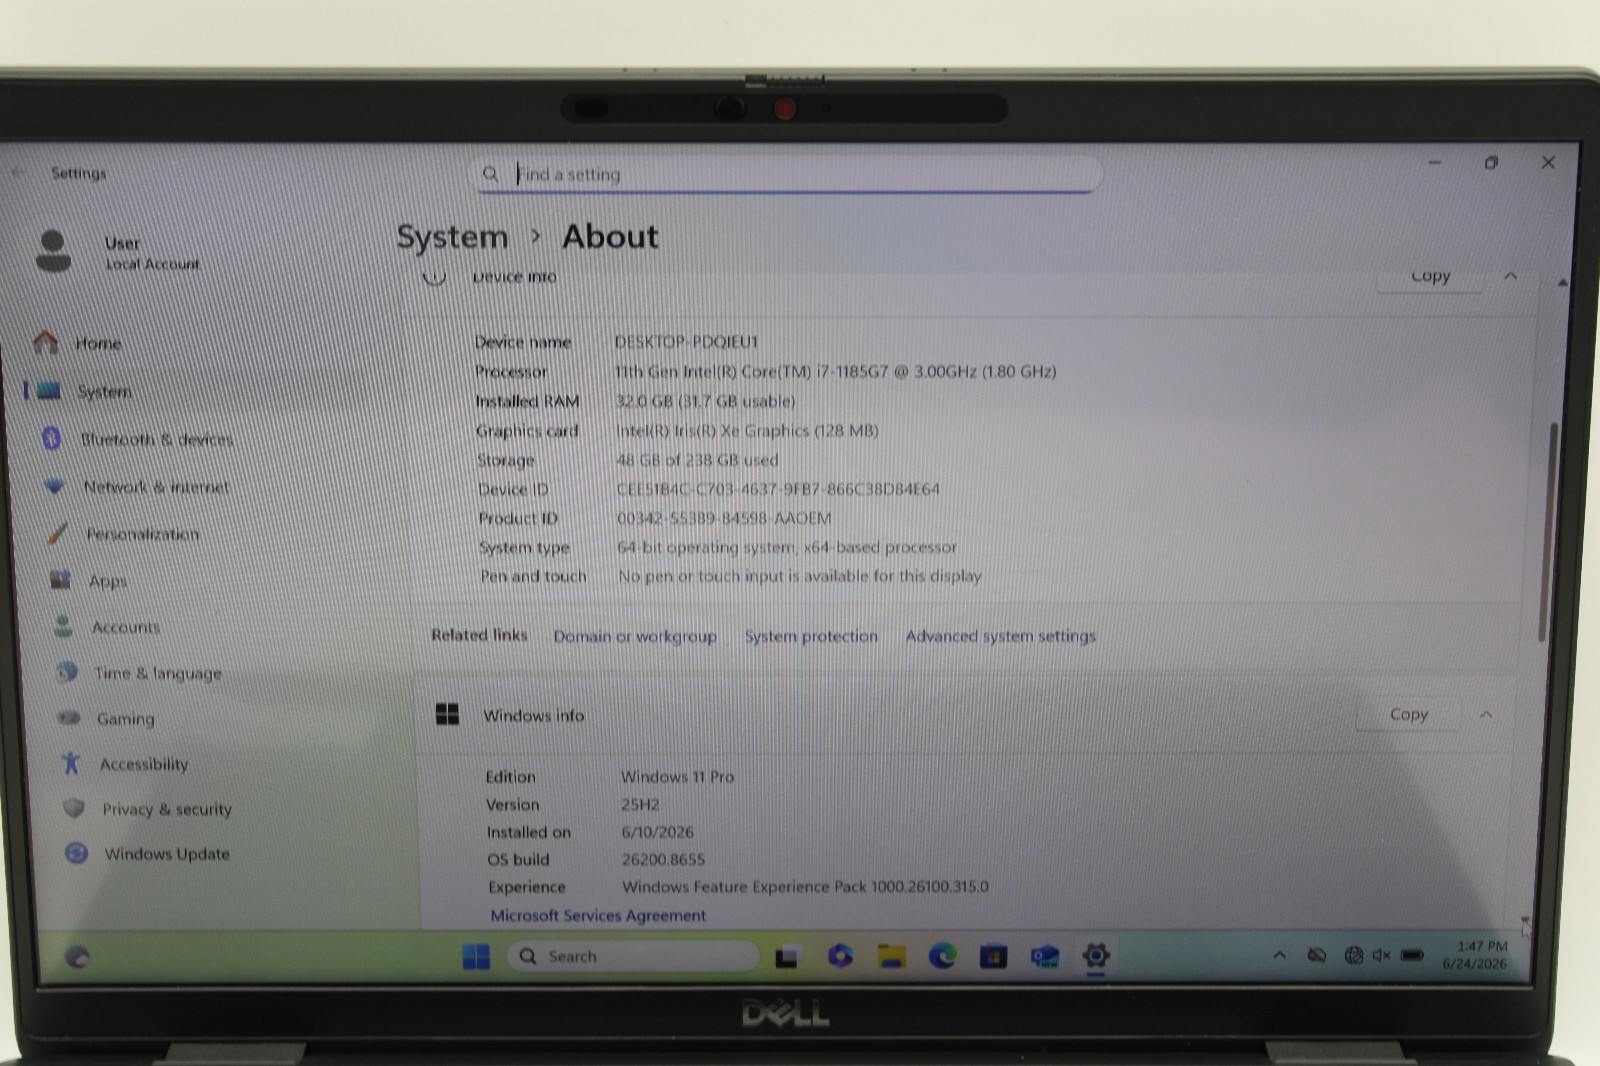Click the System breadcrumb in the title
The image size is (1600, 1066).
[x=452, y=237]
